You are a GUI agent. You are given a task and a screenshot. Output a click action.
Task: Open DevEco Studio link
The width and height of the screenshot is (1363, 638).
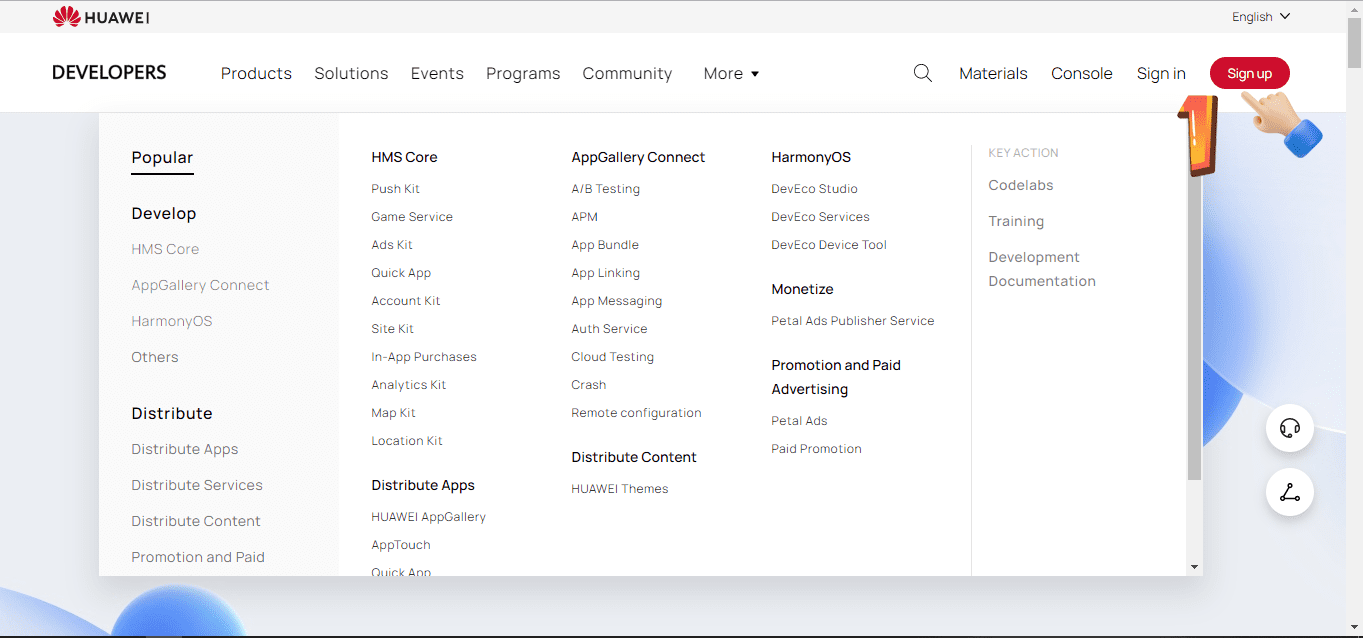click(815, 189)
